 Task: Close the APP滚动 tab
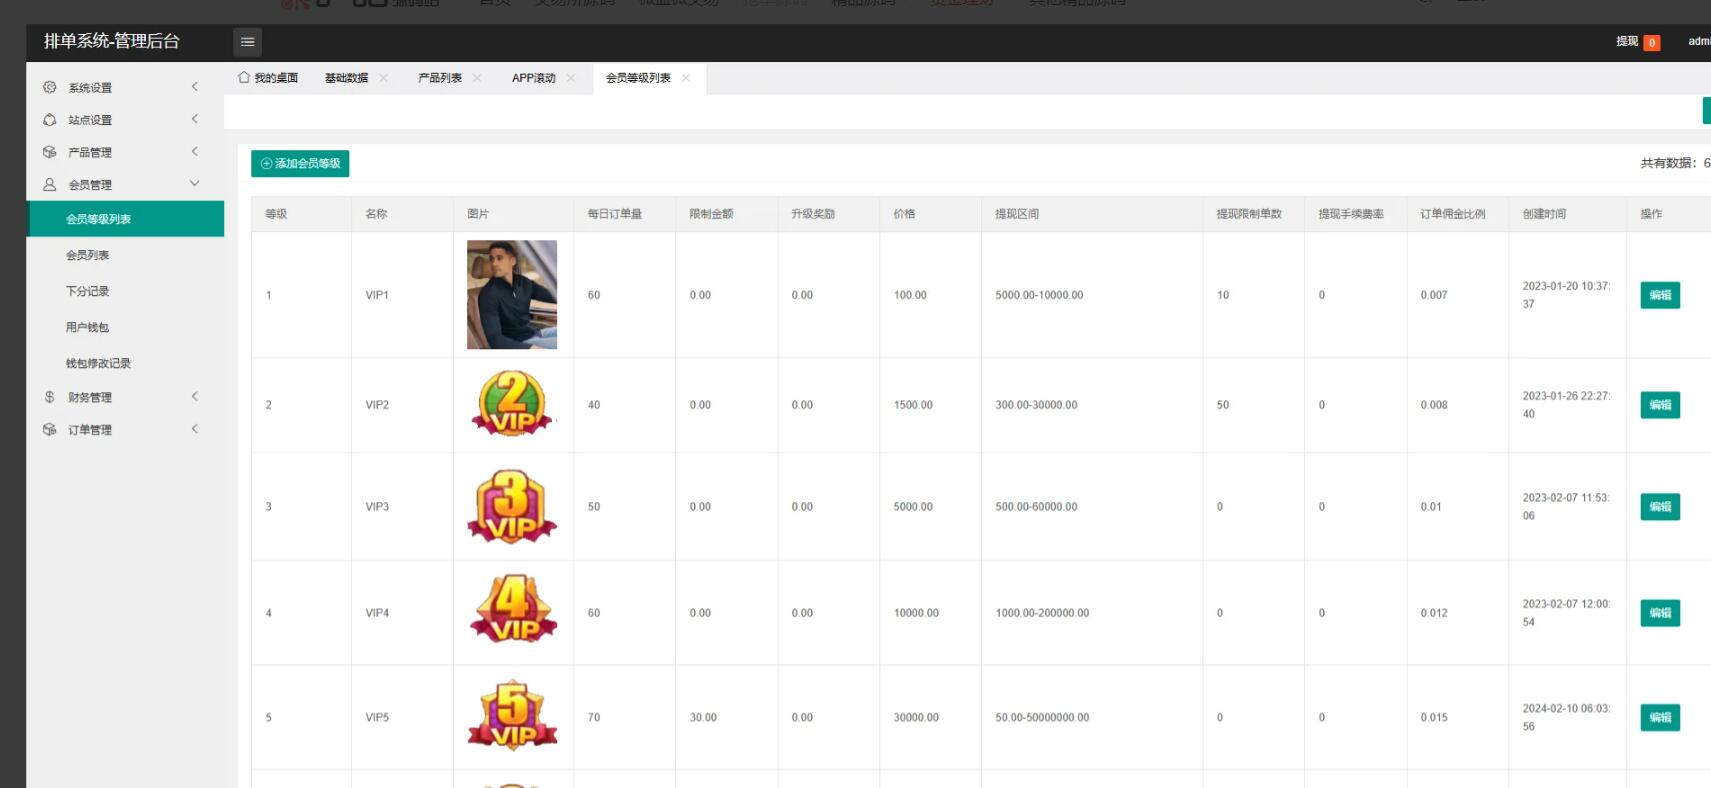point(571,78)
